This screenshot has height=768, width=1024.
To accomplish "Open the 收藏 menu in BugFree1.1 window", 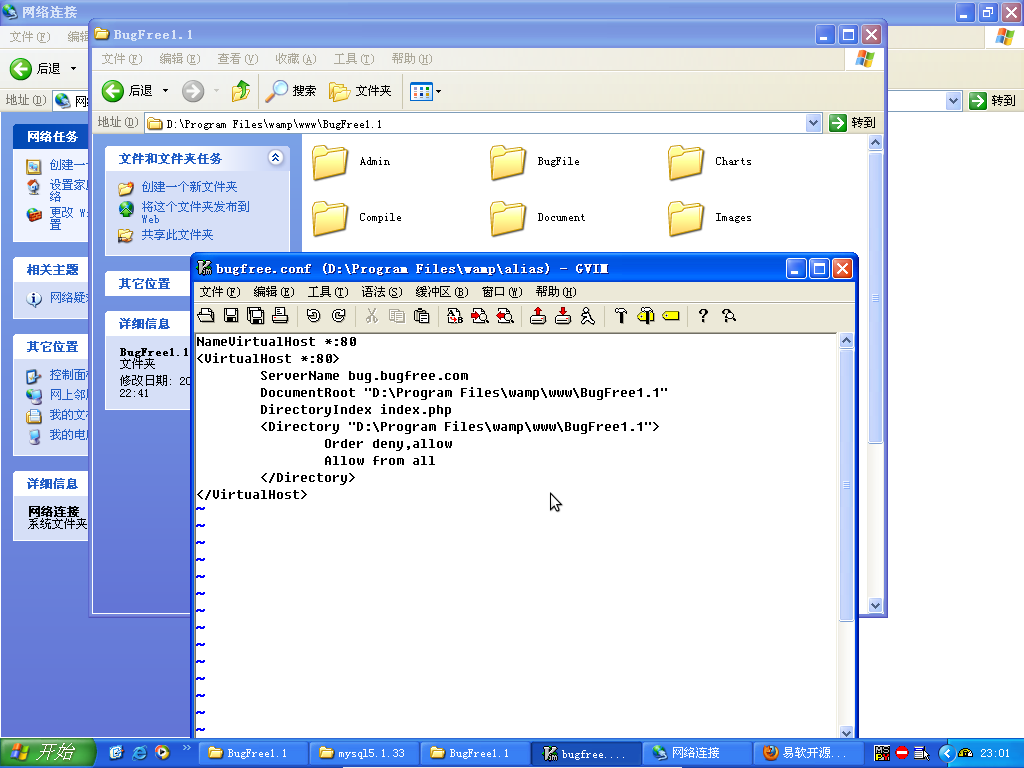I will point(296,59).
